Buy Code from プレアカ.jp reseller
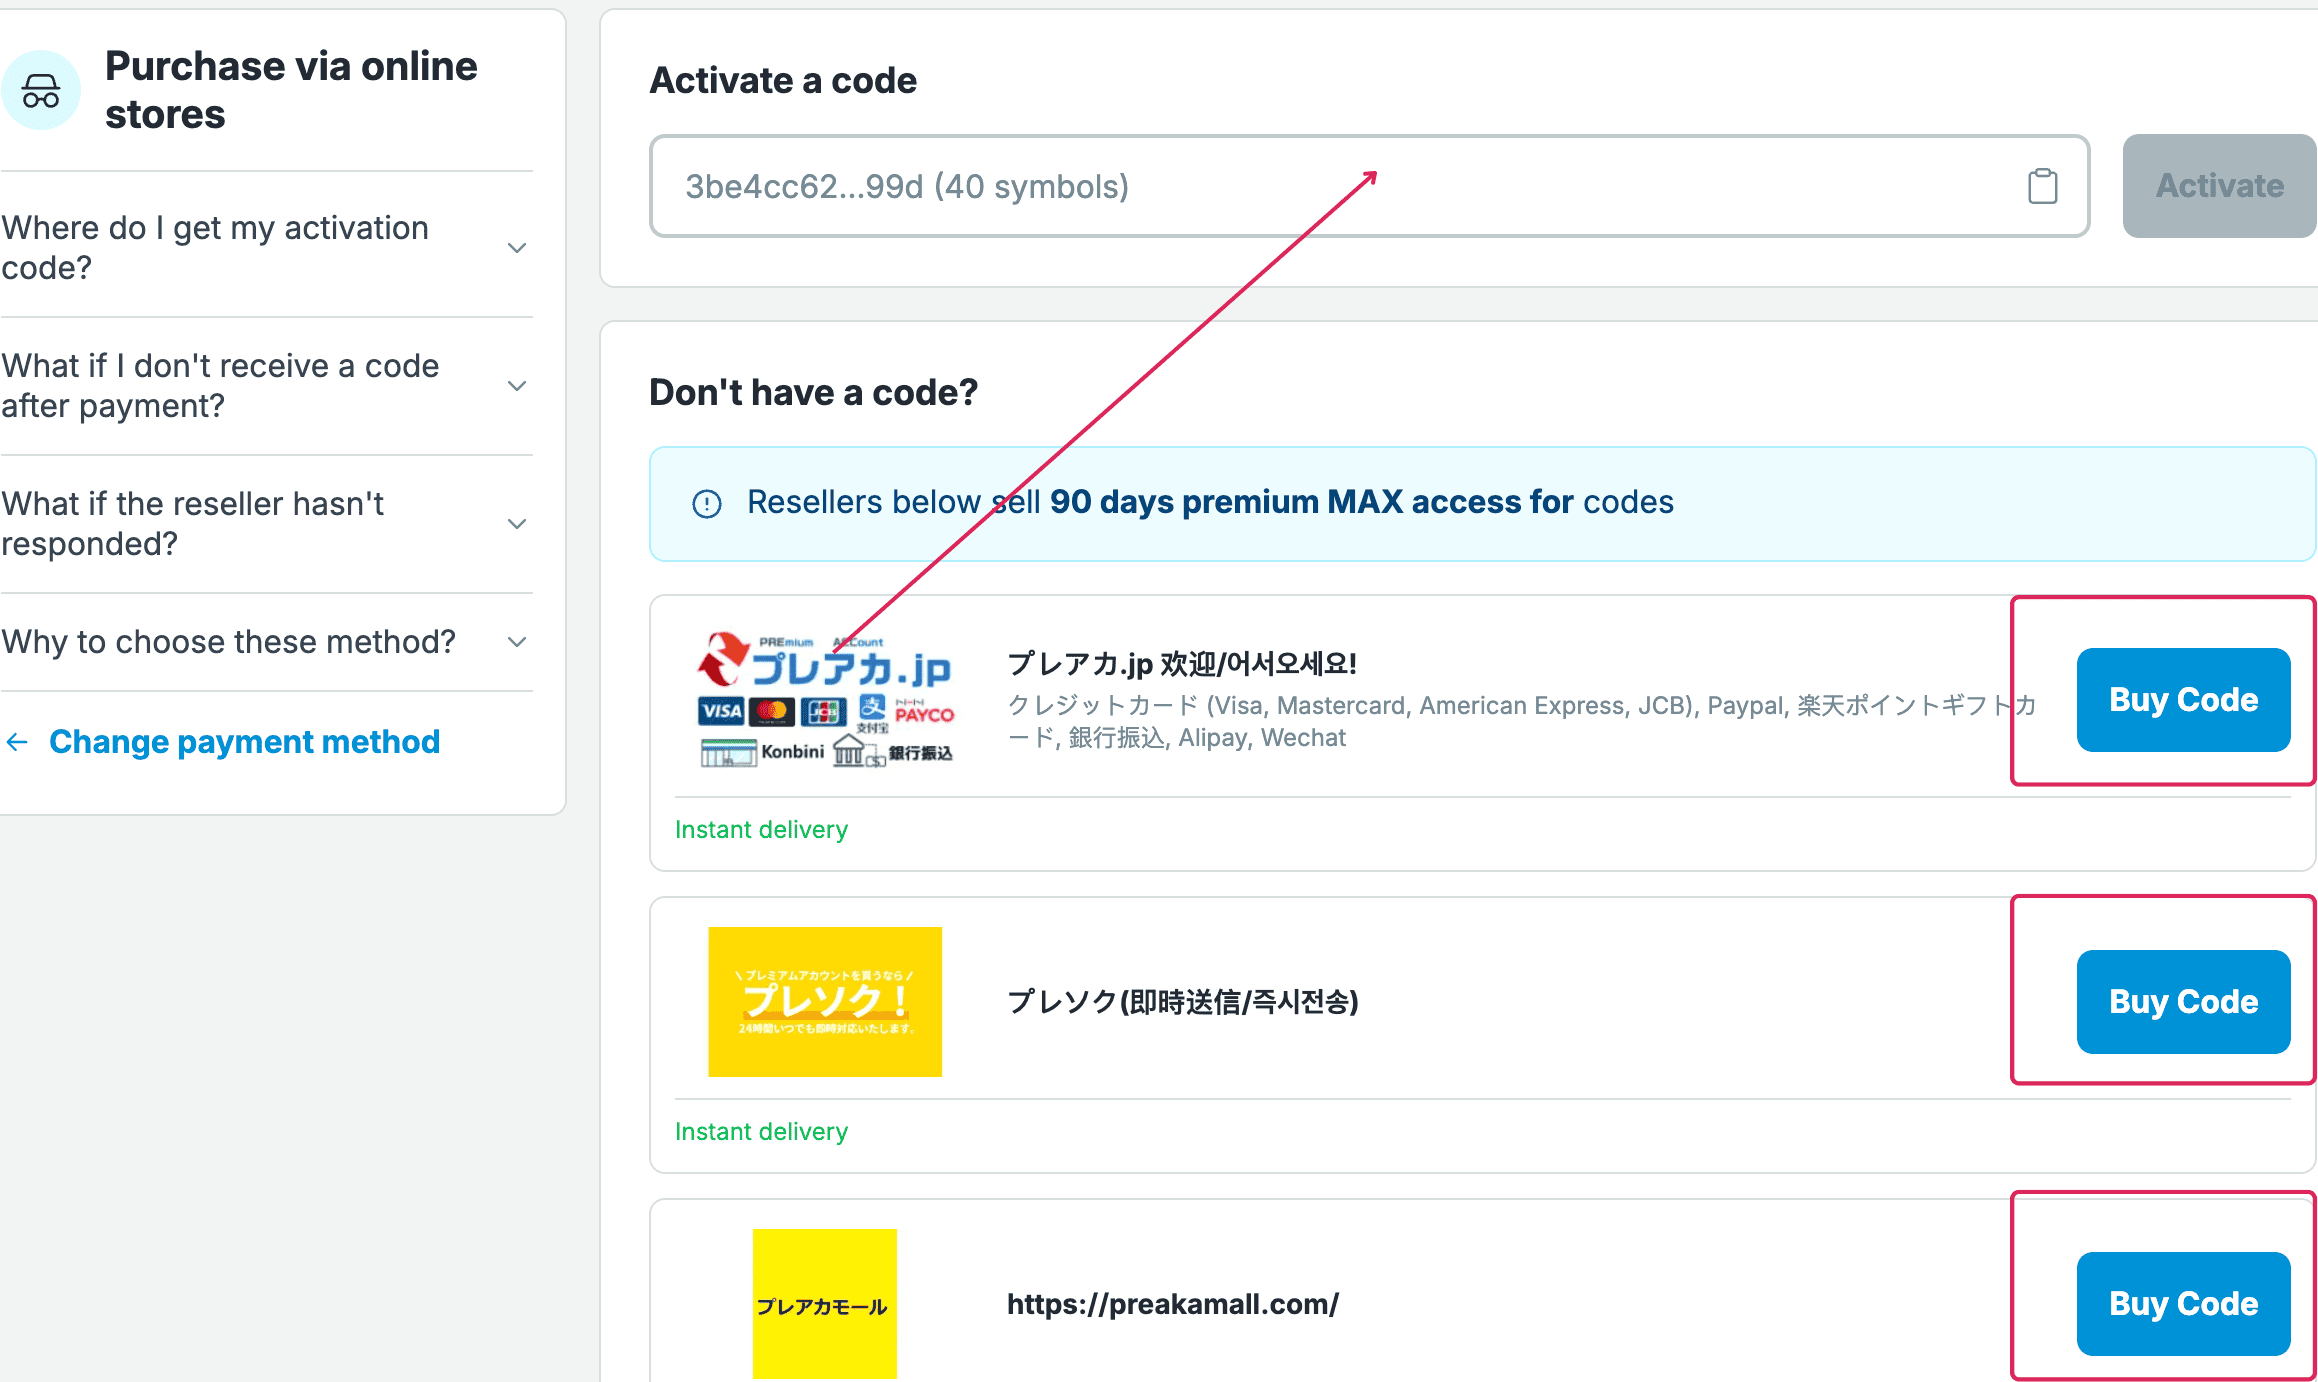The width and height of the screenshot is (2318, 1382). pos(2183,700)
